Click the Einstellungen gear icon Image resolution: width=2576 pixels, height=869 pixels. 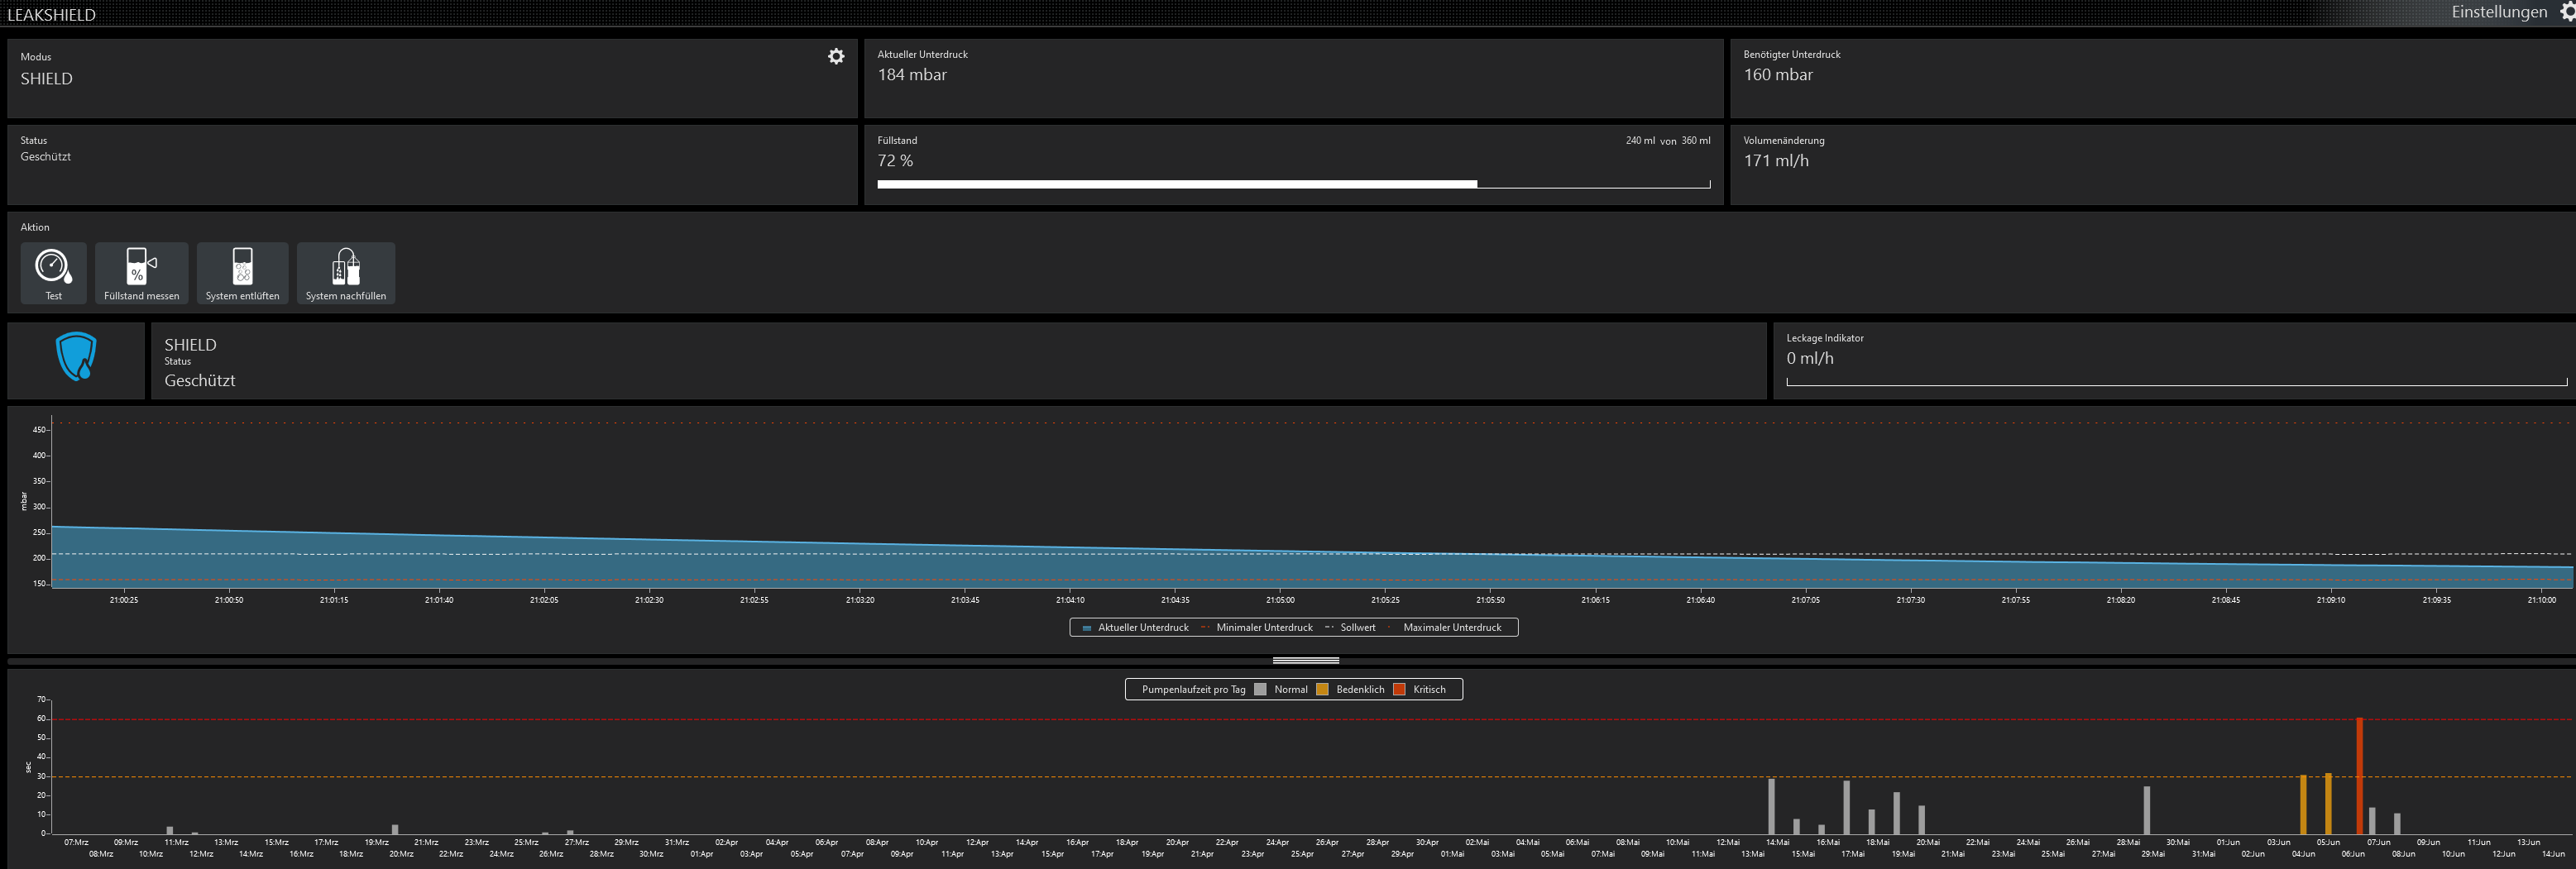pyautogui.click(x=2565, y=12)
